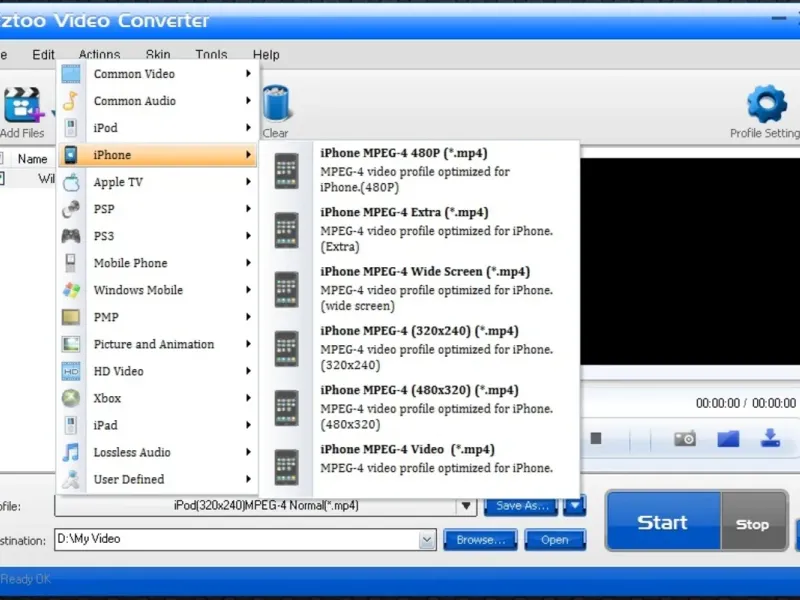
Task: Click phone icon beside iPhone MPEG-4 Extra
Action: pos(286,230)
